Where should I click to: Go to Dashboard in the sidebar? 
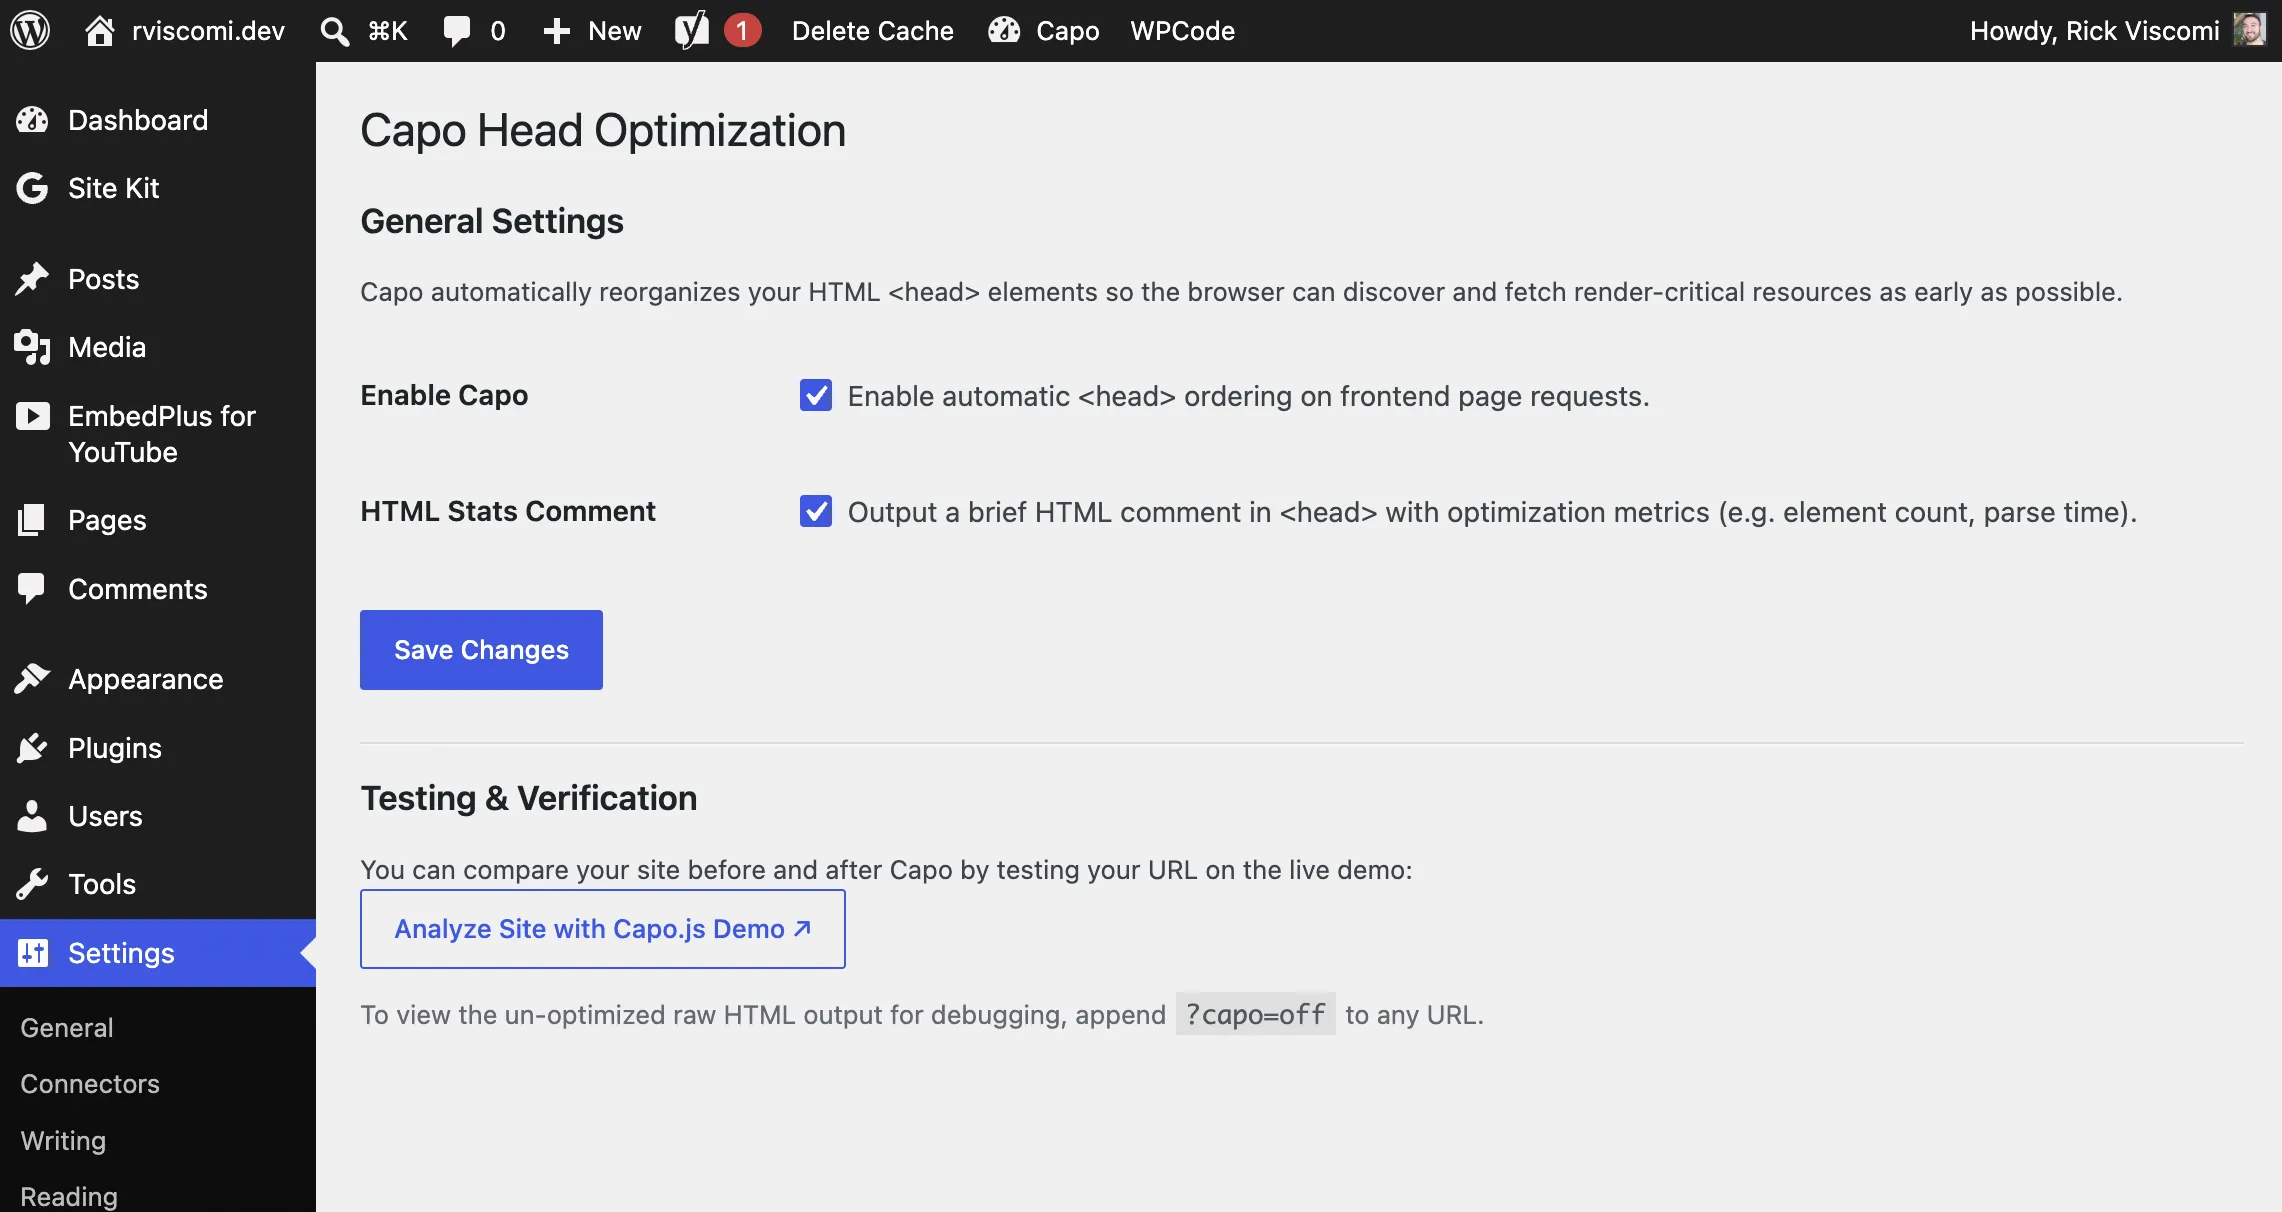coord(138,120)
